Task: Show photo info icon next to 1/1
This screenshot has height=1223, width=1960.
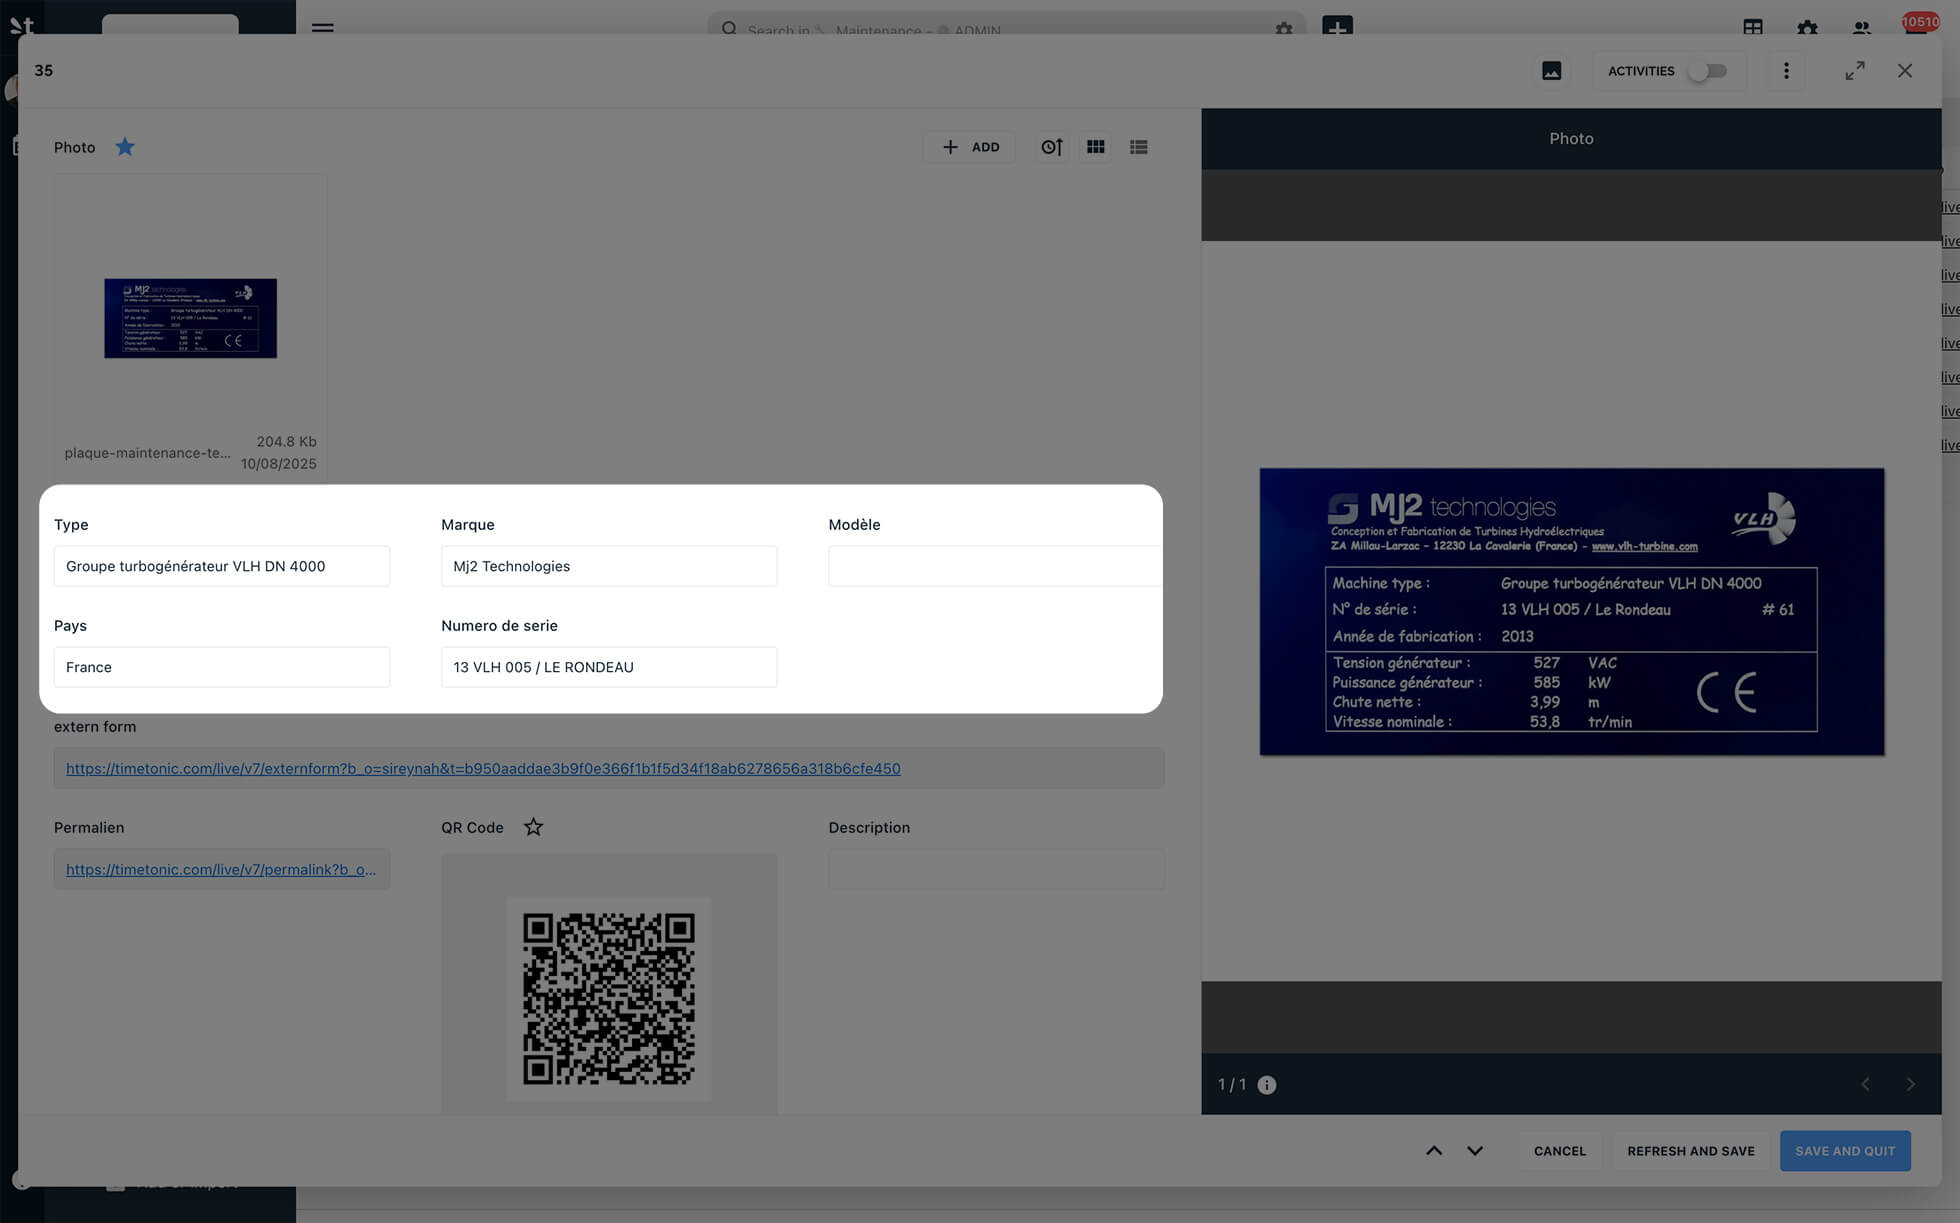Action: click(1266, 1085)
